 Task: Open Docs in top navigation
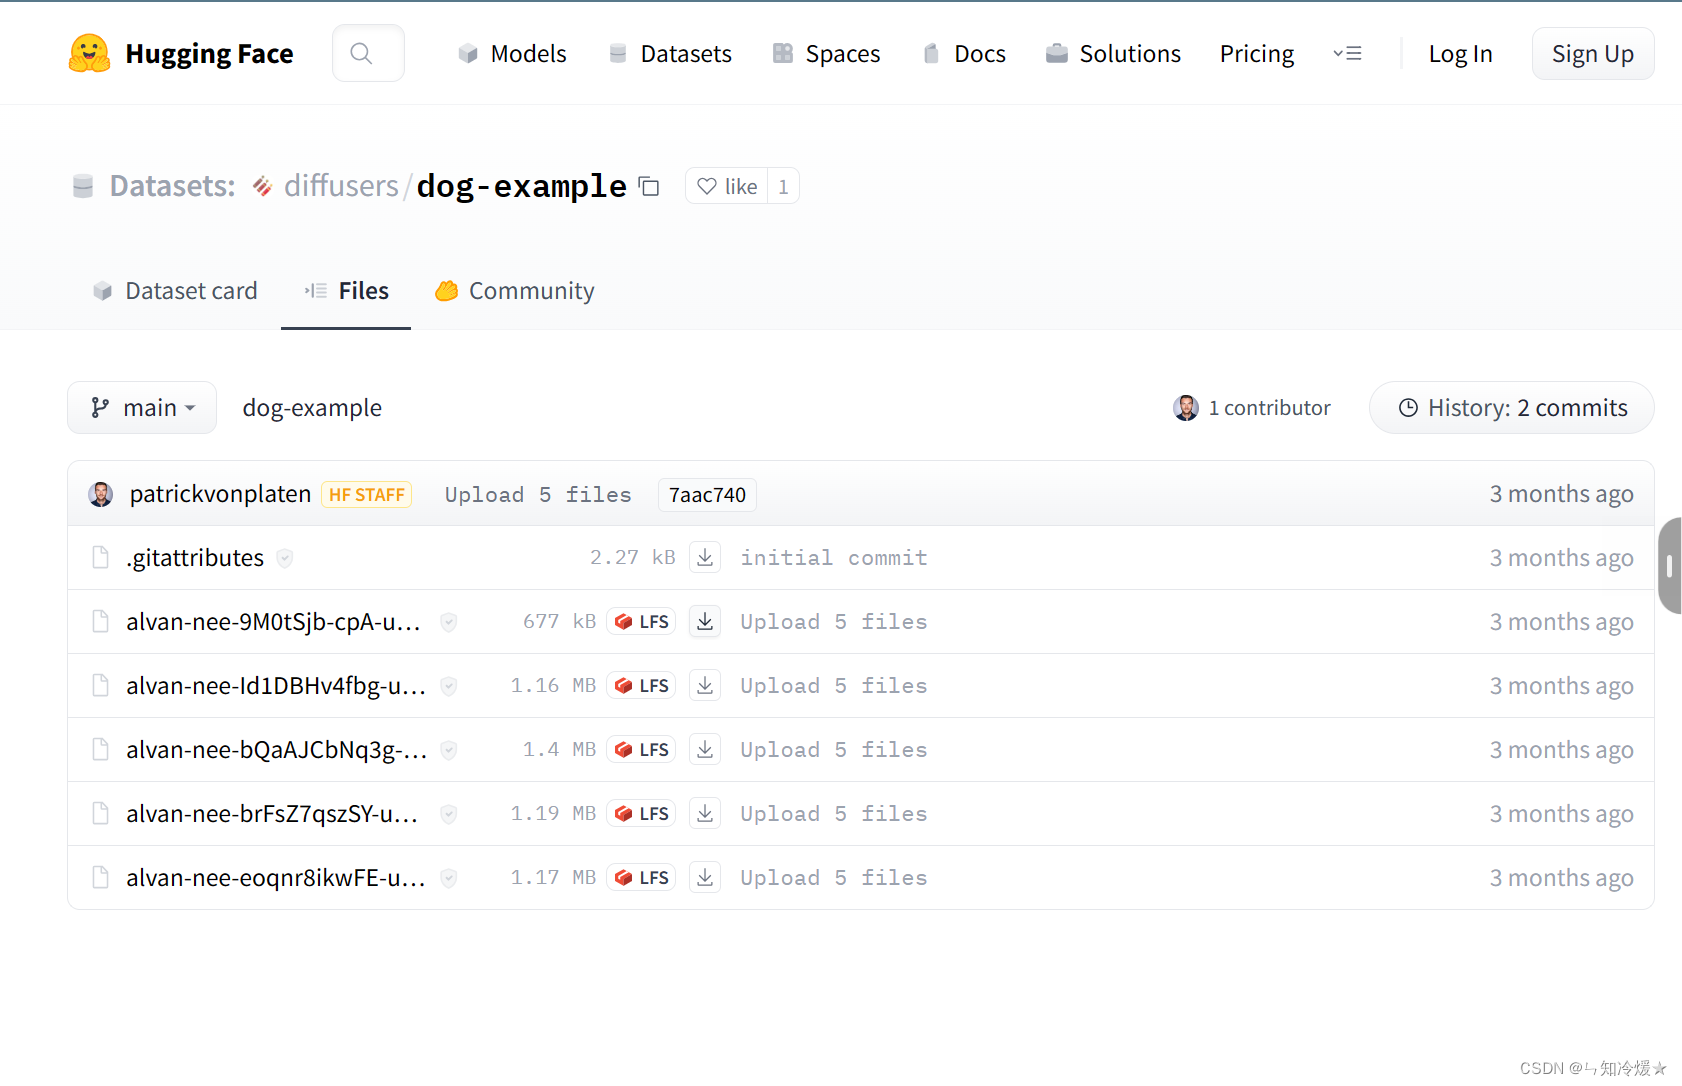click(963, 53)
